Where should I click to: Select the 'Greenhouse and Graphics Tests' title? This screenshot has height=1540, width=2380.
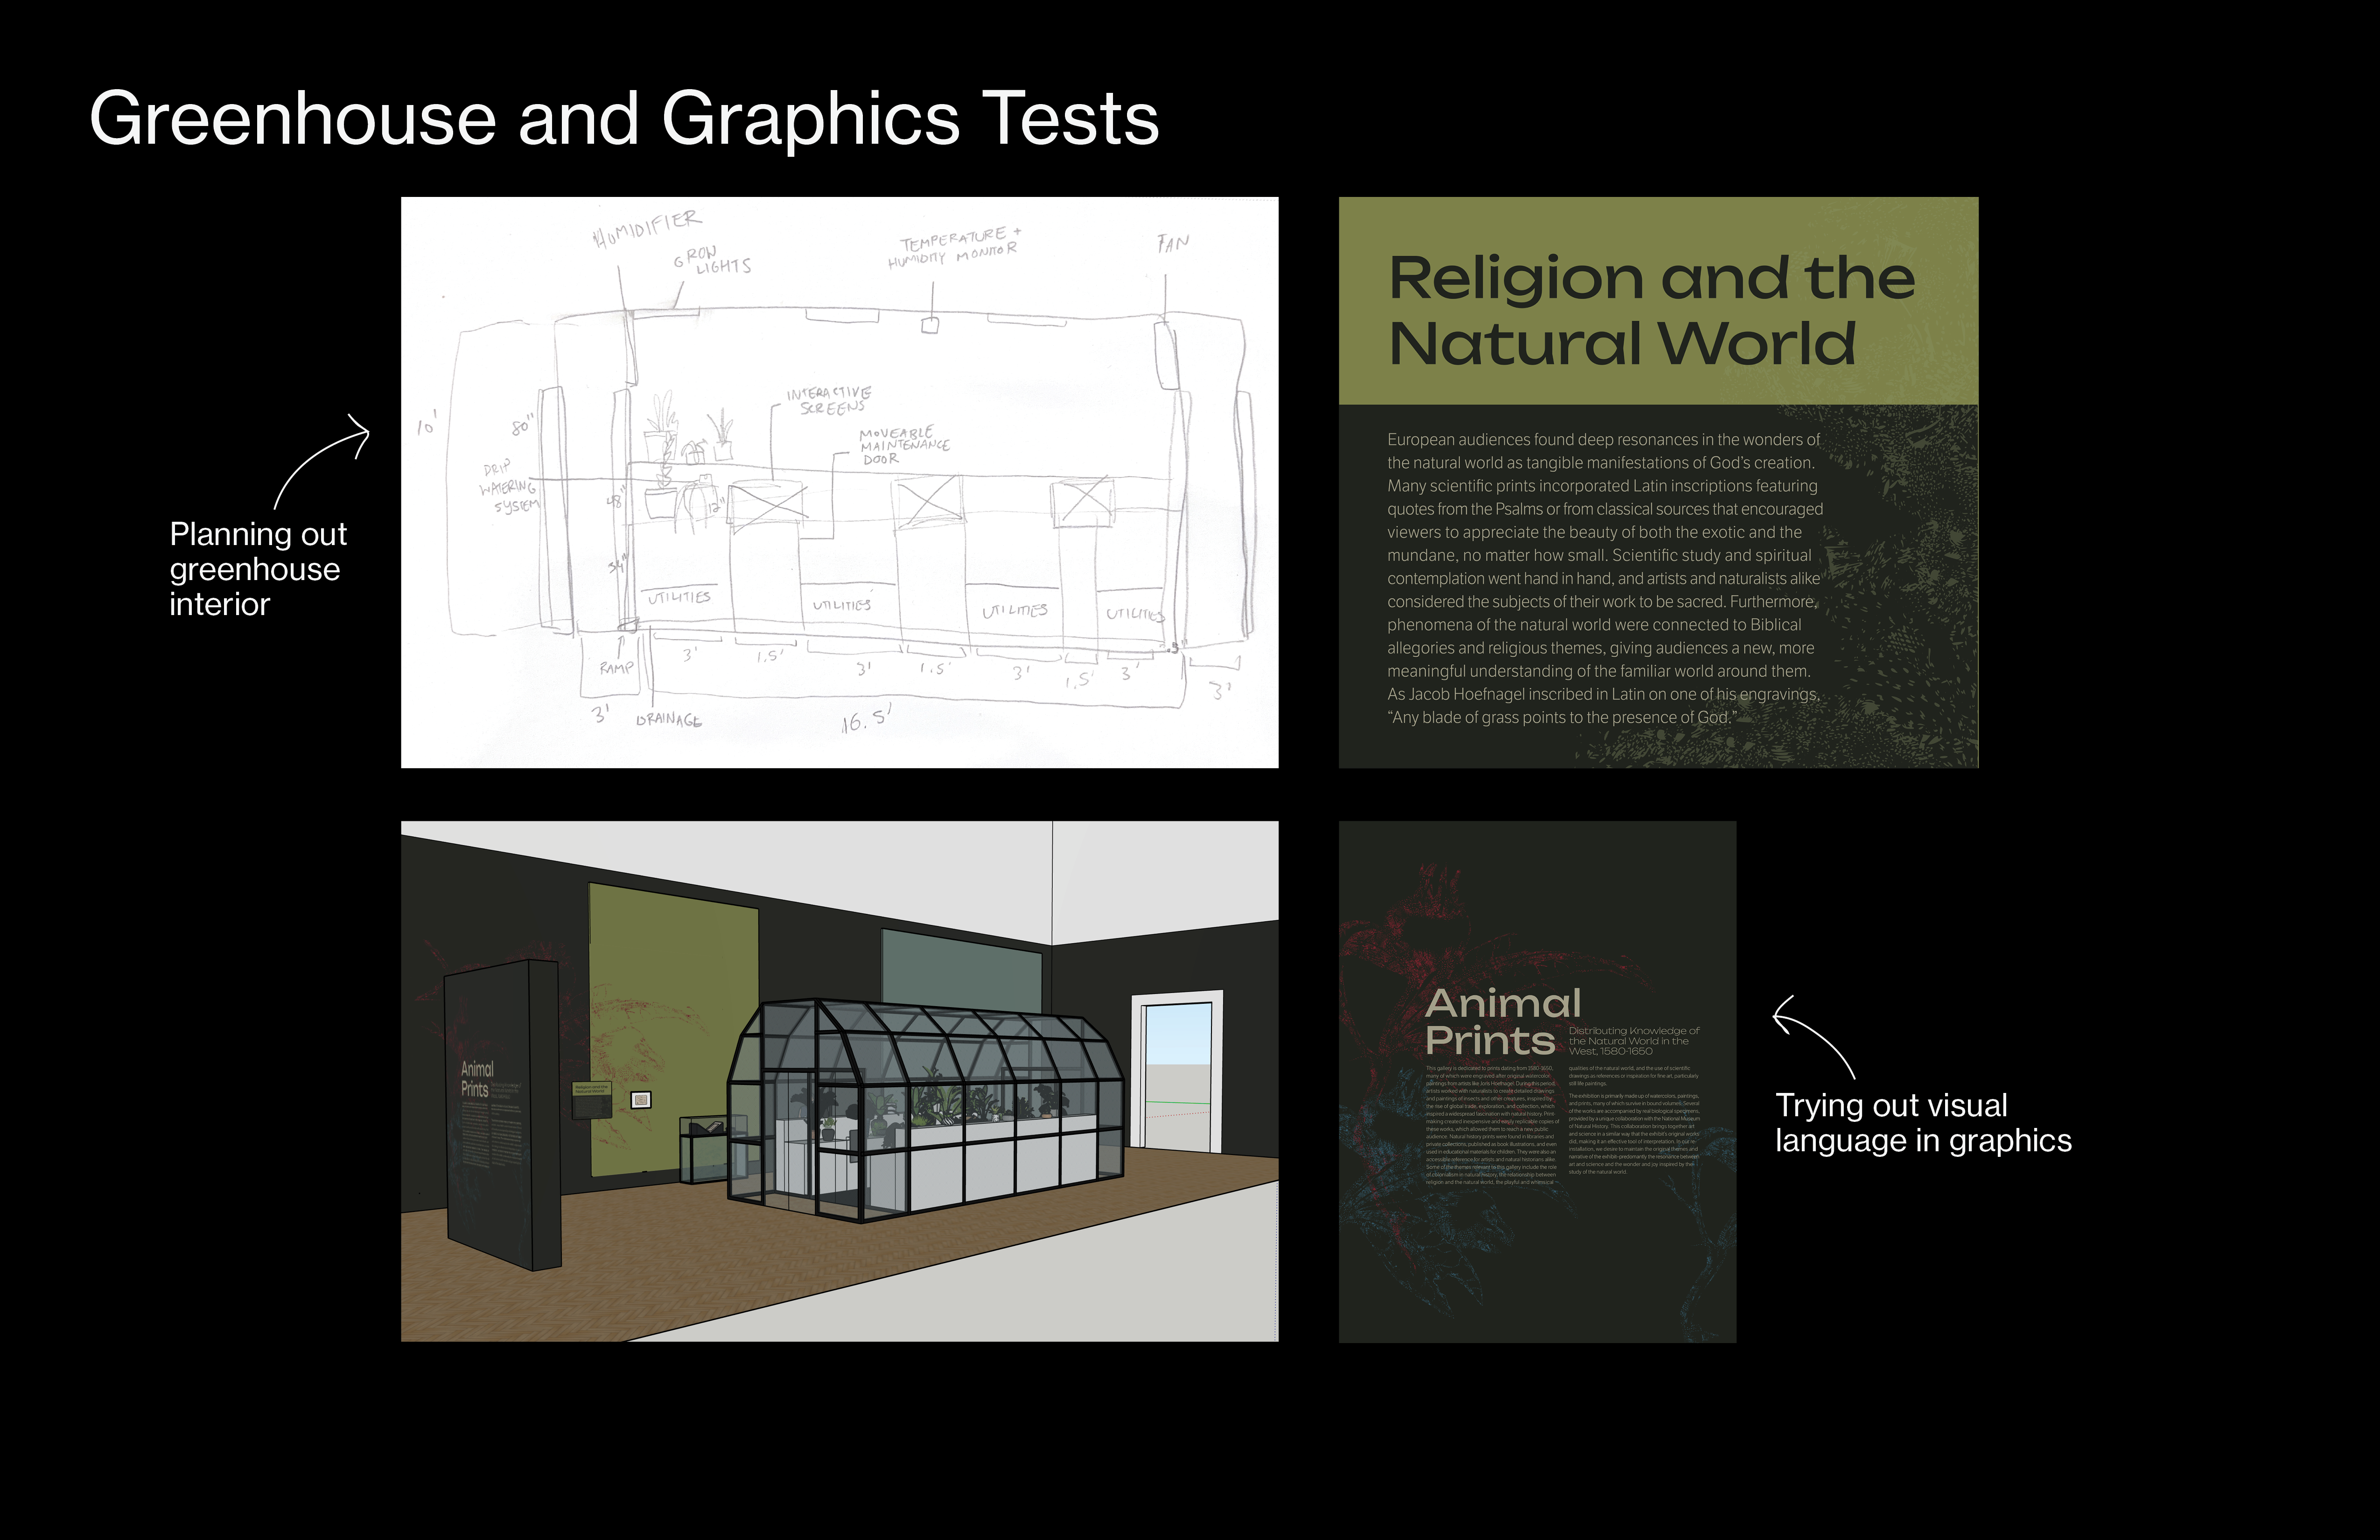coord(624,118)
